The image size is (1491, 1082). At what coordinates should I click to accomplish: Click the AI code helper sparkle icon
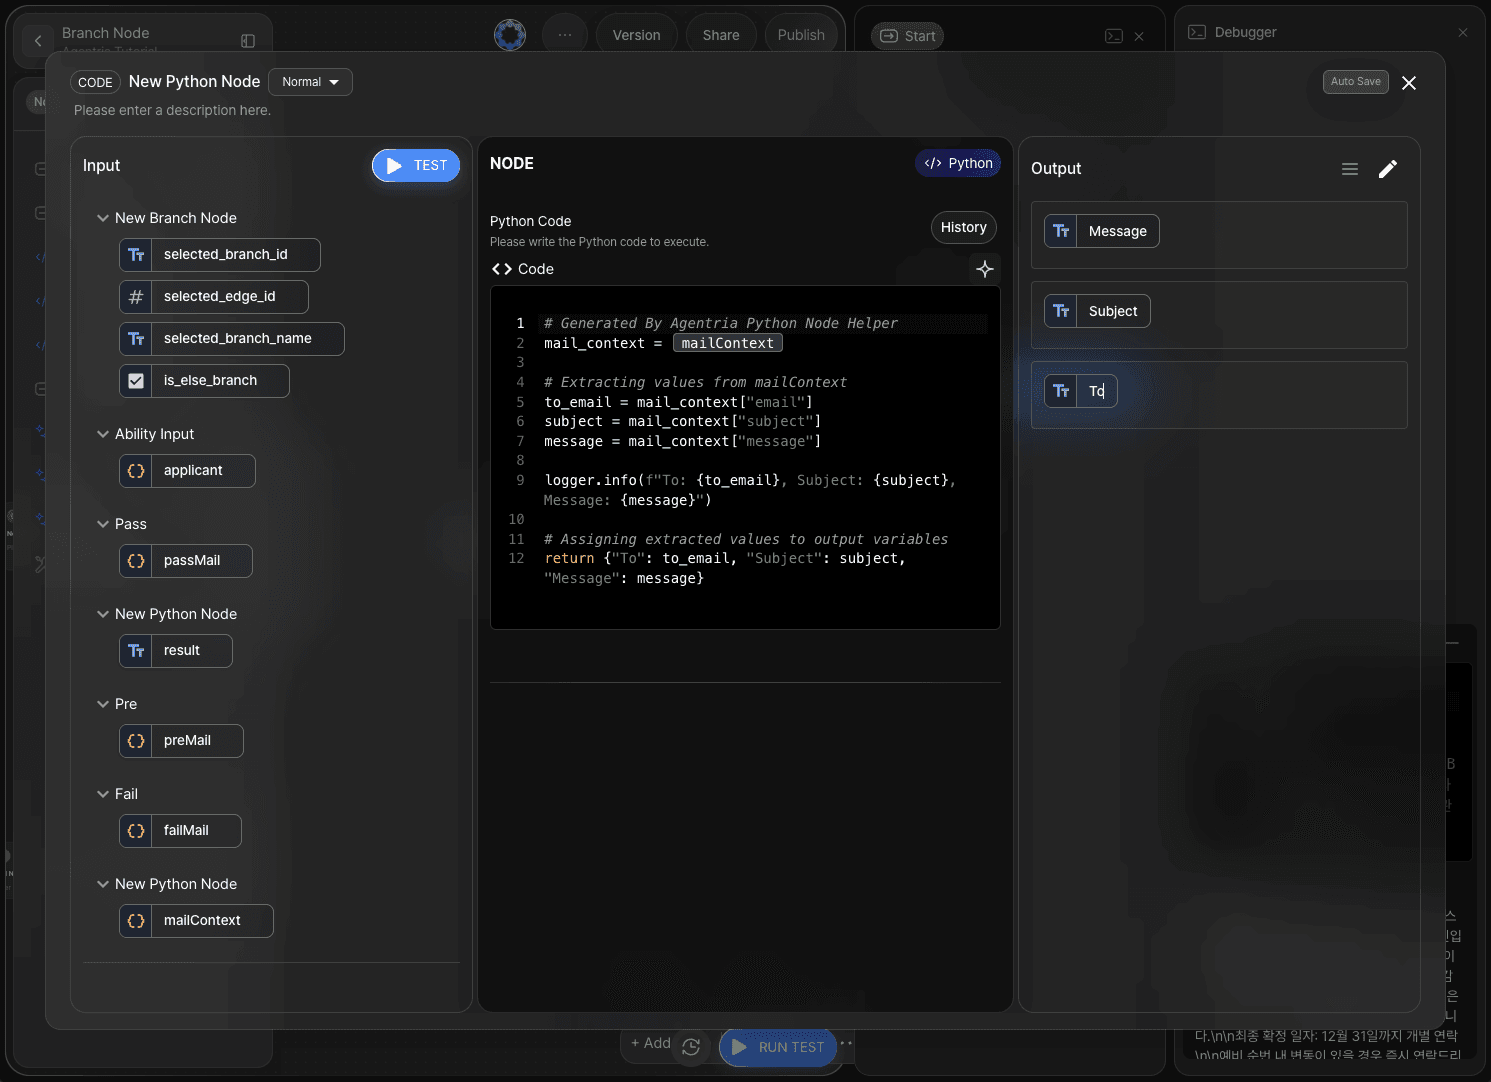click(x=985, y=269)
